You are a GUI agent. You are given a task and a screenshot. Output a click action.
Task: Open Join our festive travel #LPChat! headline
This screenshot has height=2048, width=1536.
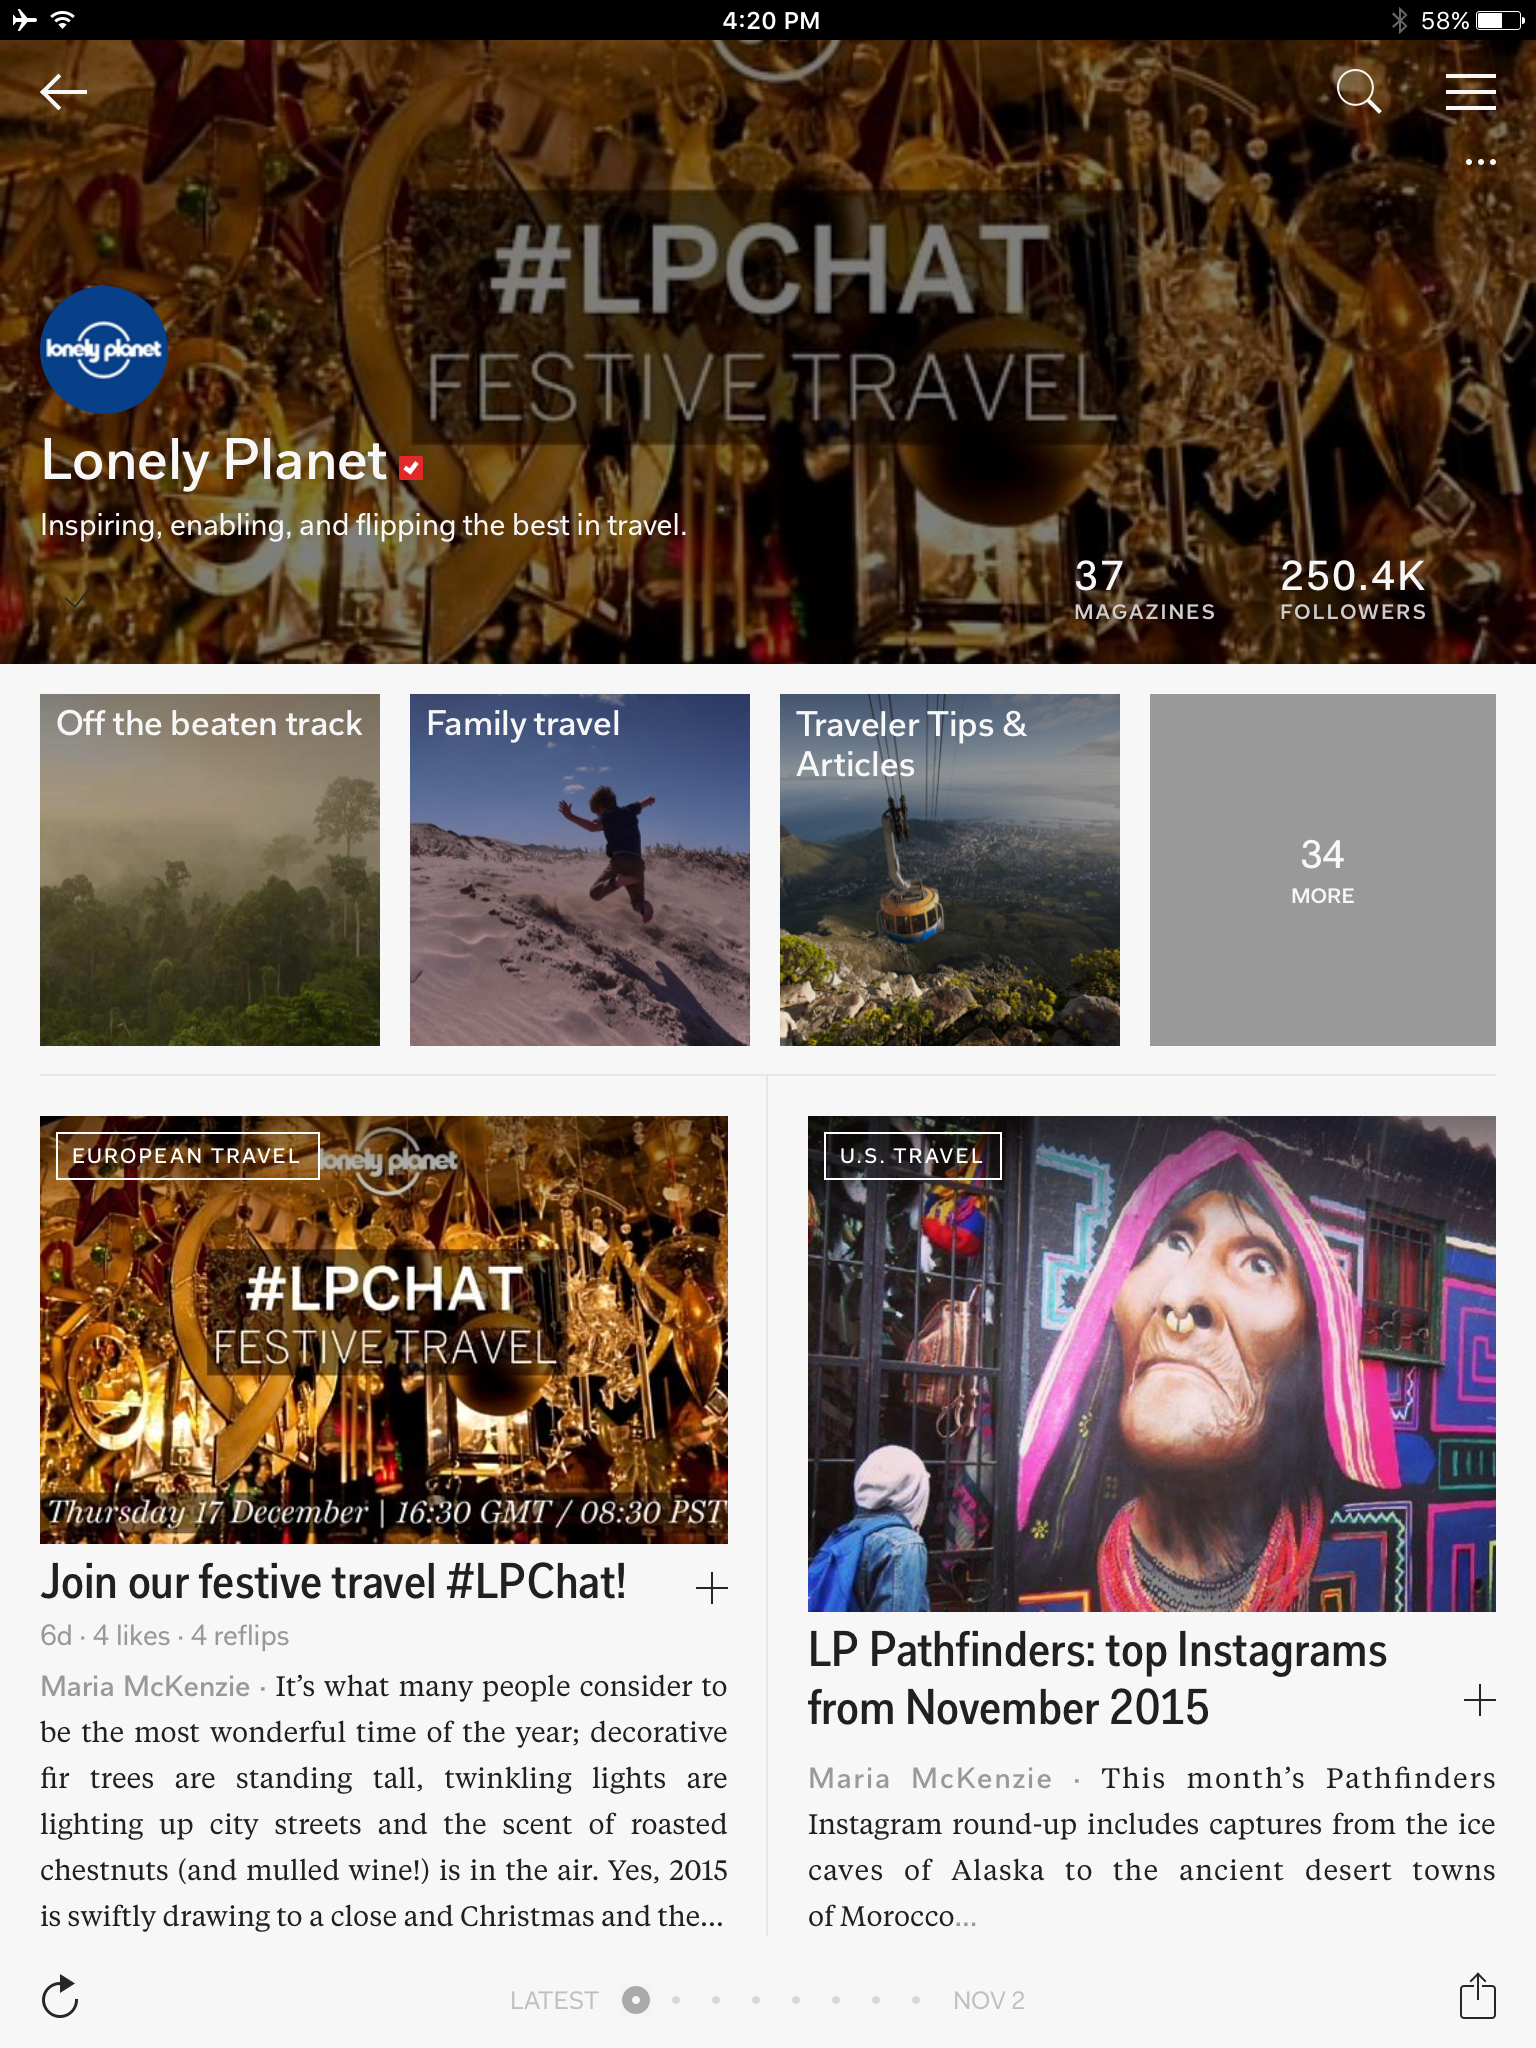(333, 1583)
